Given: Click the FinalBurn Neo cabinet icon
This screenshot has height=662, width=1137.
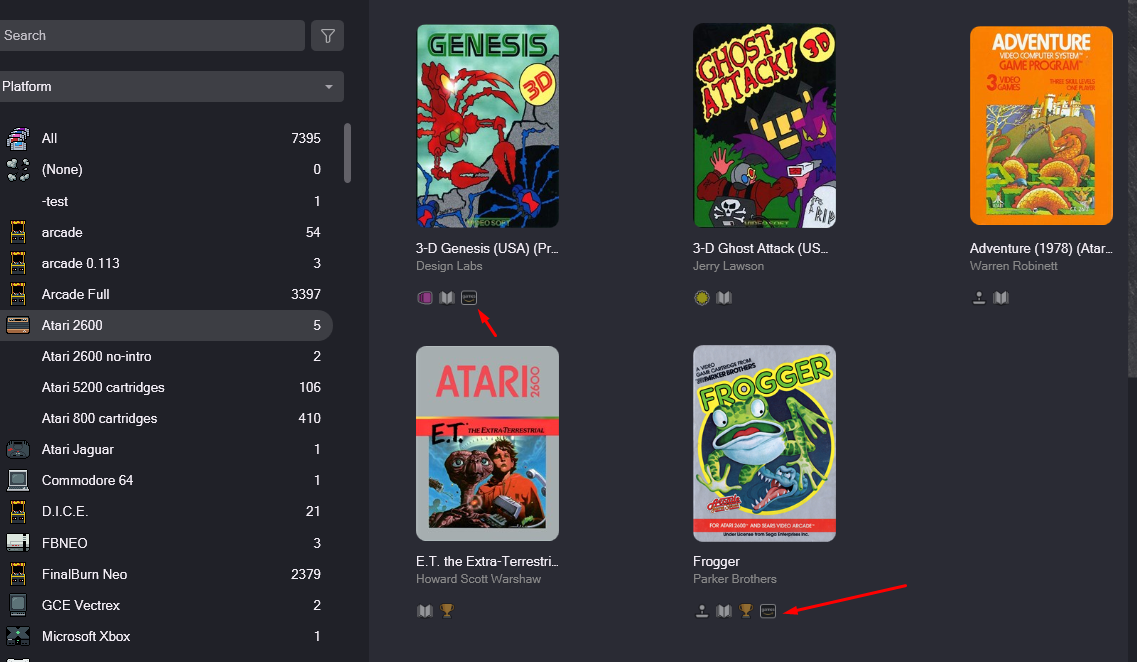Looking at the screenshot, I should click(x=18, y=574).
